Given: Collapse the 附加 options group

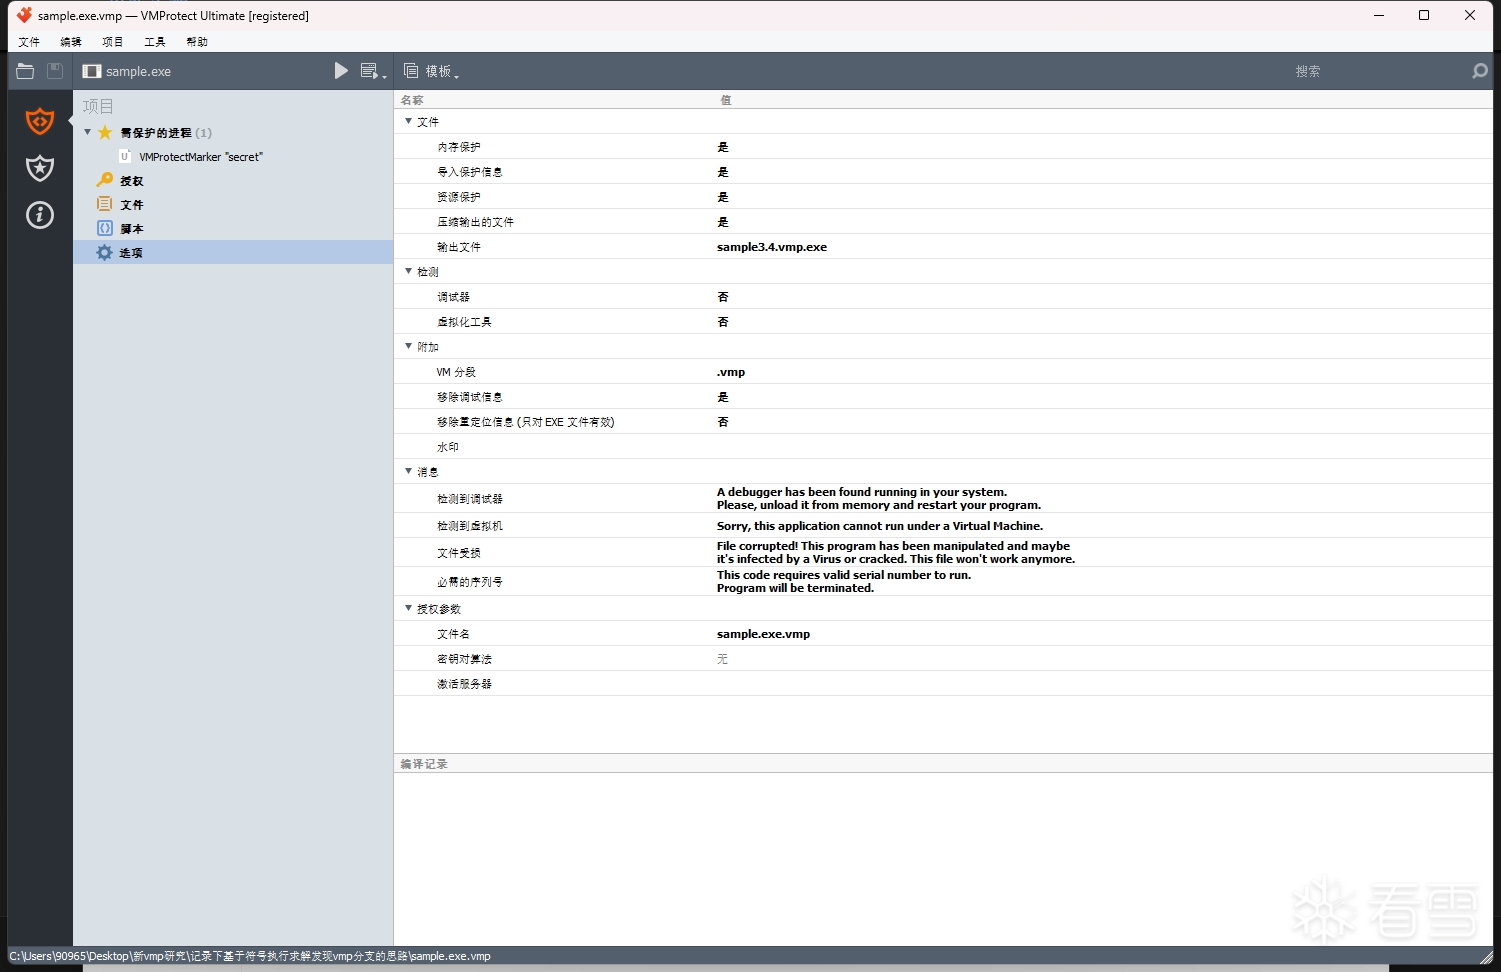Looking at the screenshot, I should pos(408,346).
